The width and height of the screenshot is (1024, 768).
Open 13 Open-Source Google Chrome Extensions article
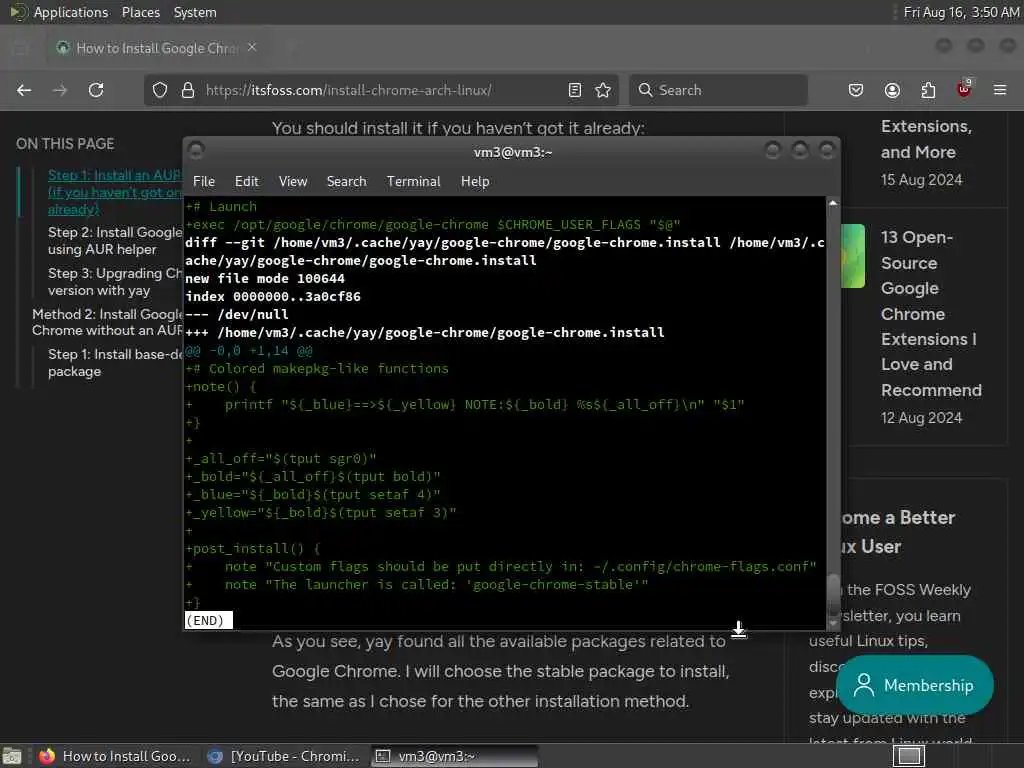point(931,313)
